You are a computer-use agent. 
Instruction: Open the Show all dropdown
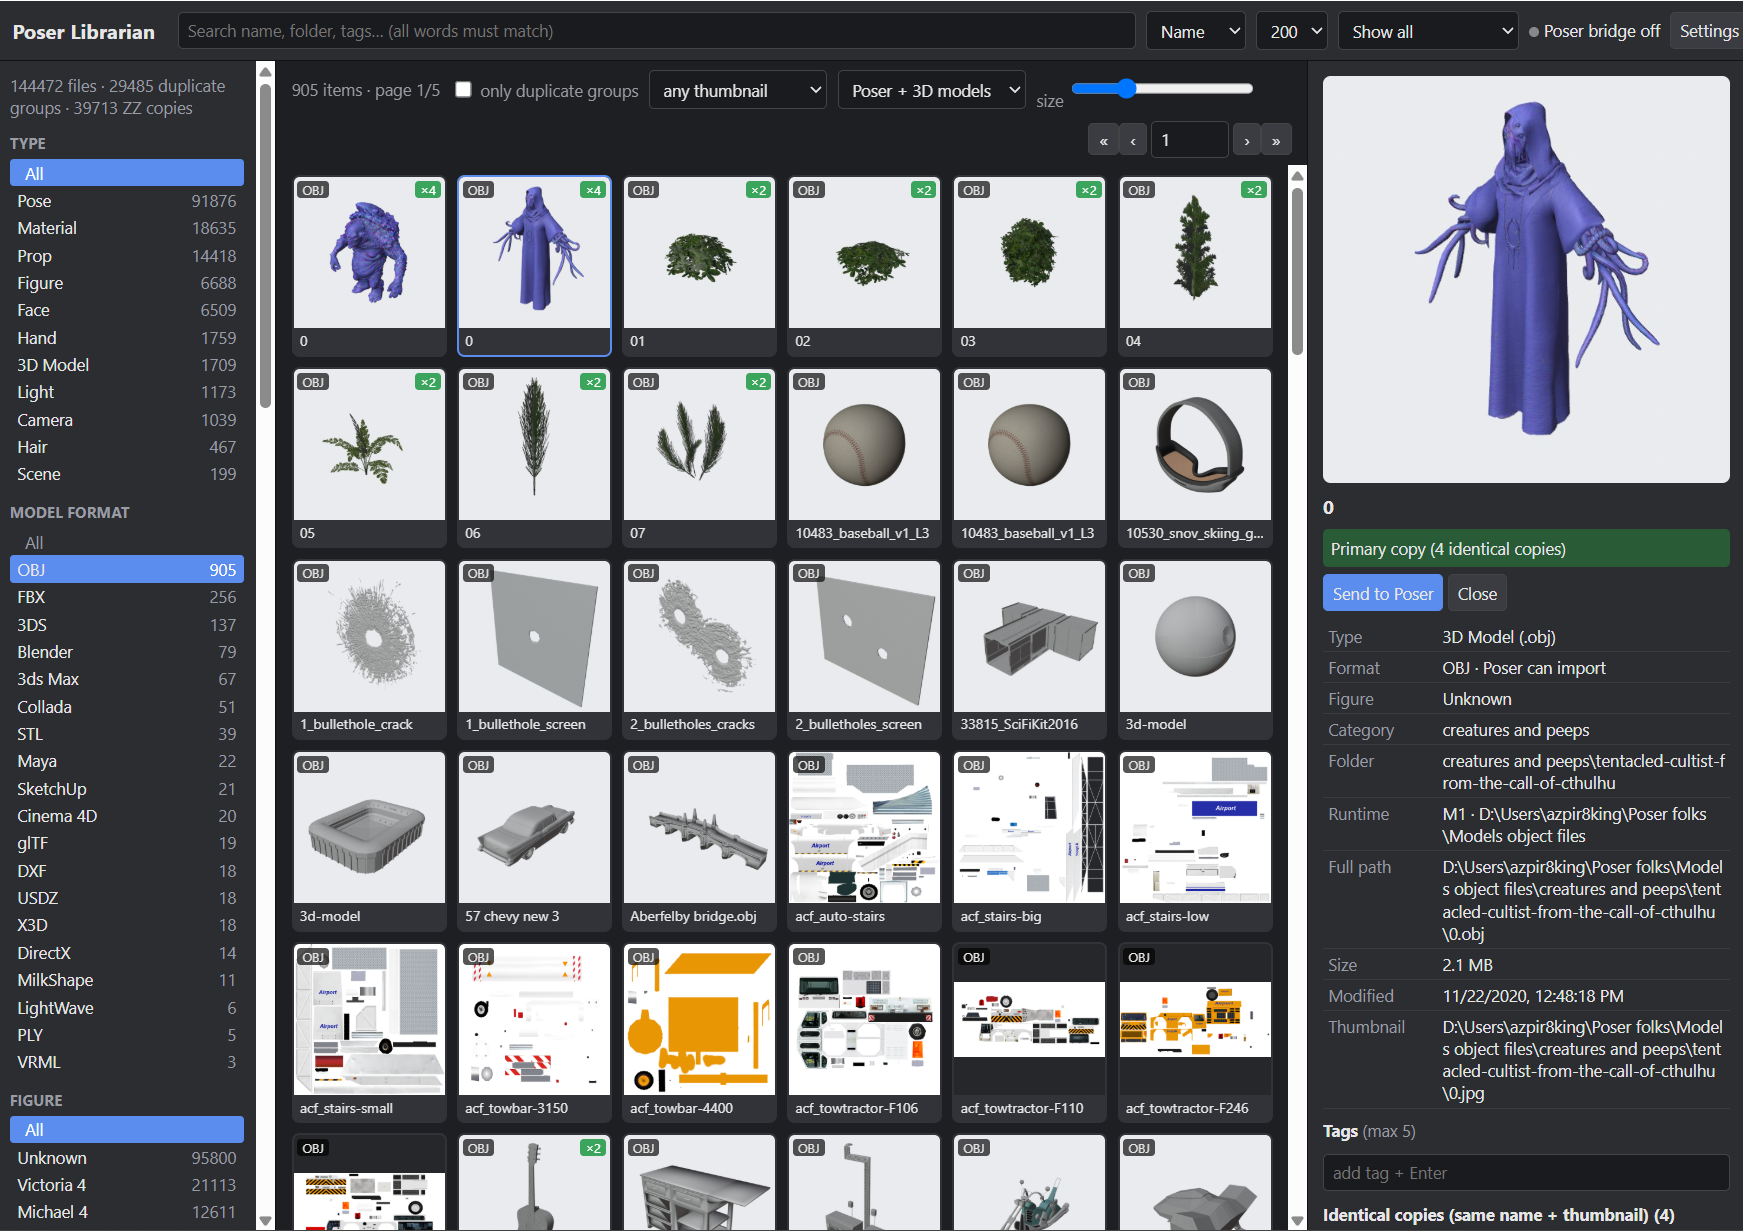(x=1428, y=31)
